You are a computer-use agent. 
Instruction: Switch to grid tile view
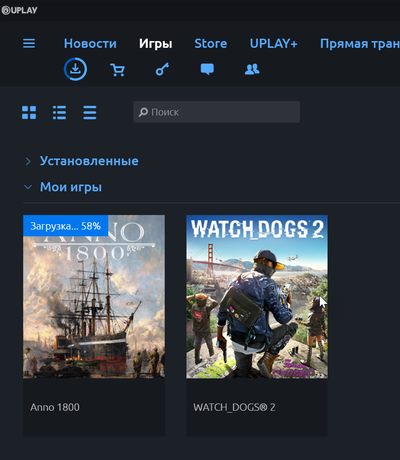point(29,113)
